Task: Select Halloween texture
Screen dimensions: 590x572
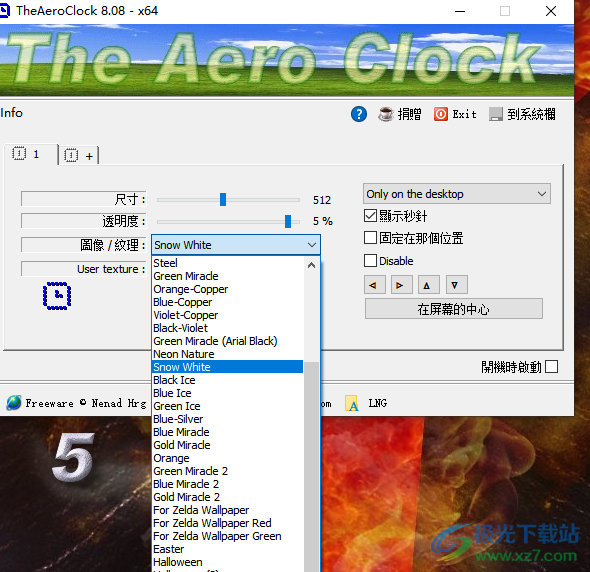Action: (228, 562)
